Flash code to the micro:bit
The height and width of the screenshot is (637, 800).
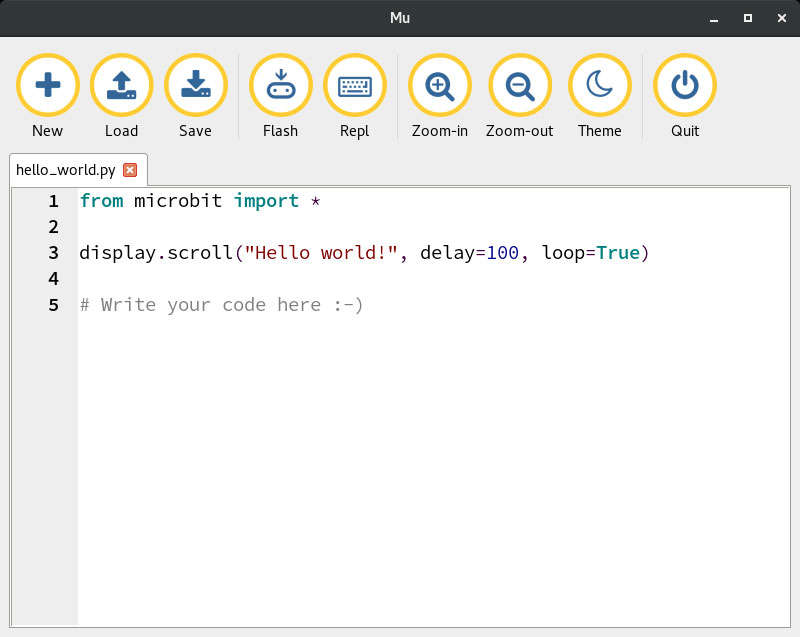(280, 86)
